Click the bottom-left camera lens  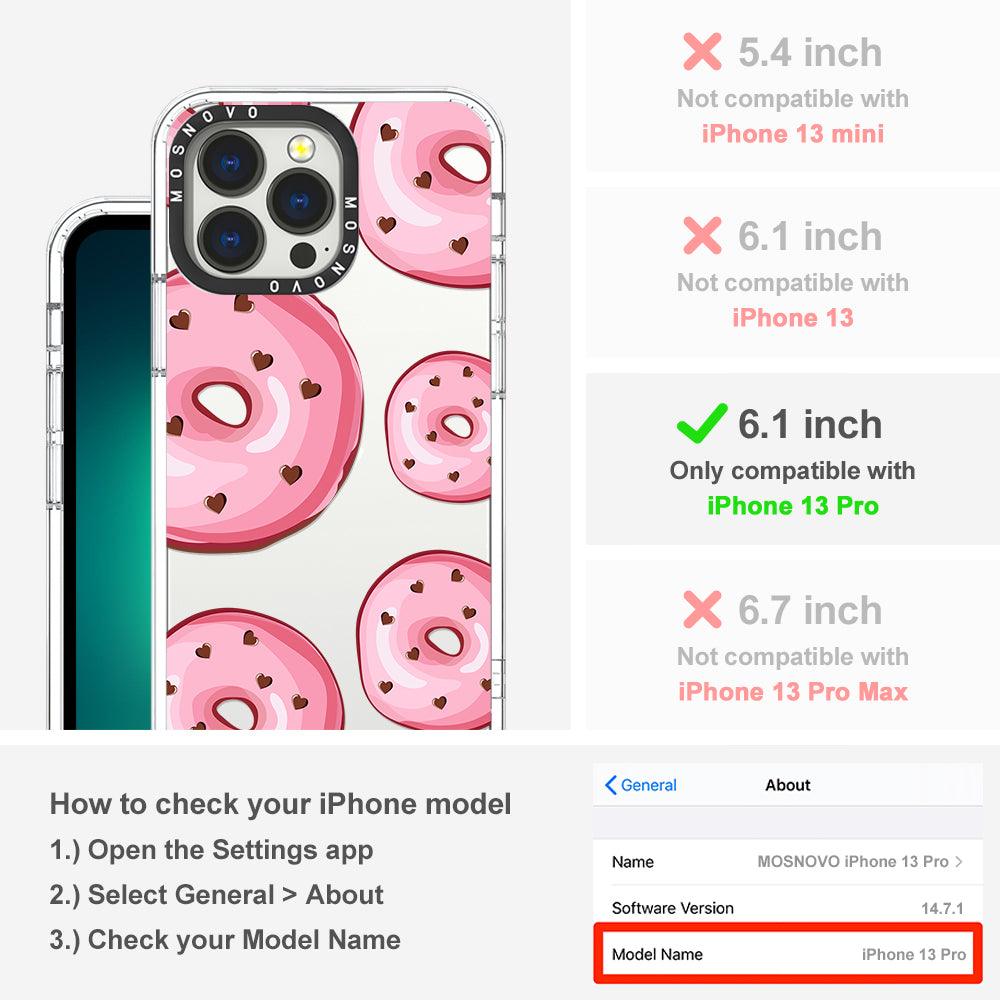click(231, 240)
